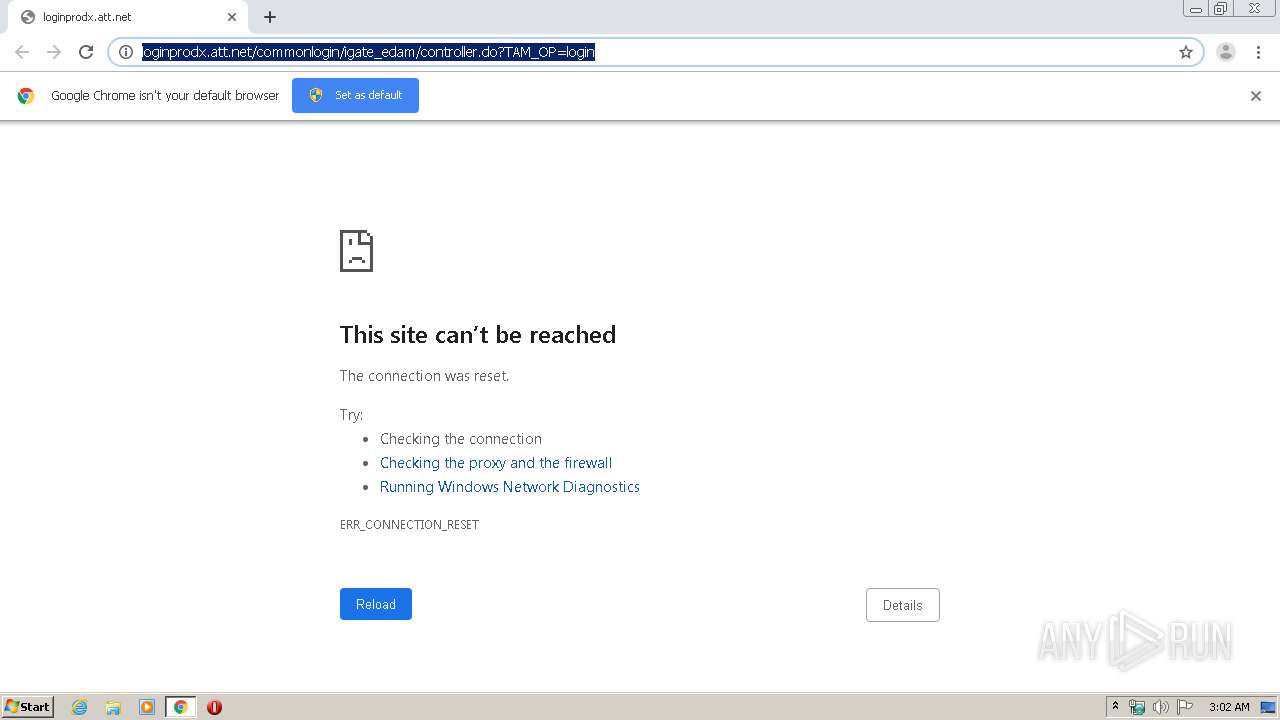This screenshot has width=1280, height=720.
Task: Open Windows Media Player taskbar icon
Action: point(147,707)
